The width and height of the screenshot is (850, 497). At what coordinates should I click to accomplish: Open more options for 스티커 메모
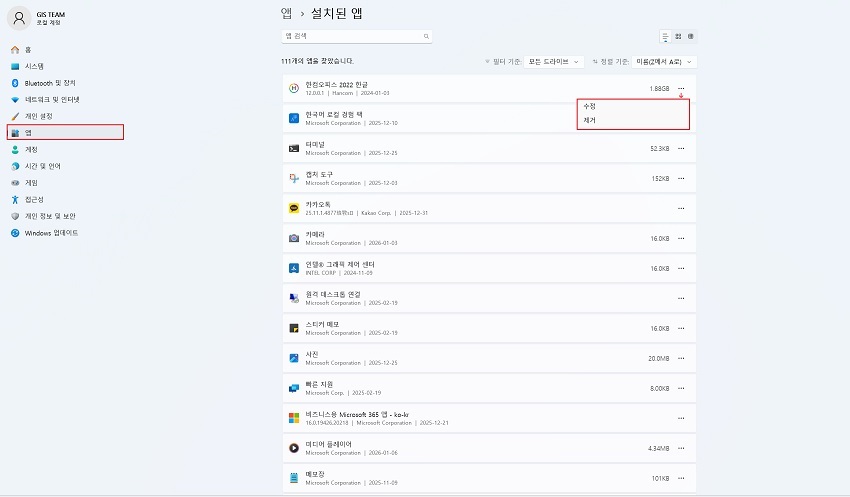click(x=681, y=328)
